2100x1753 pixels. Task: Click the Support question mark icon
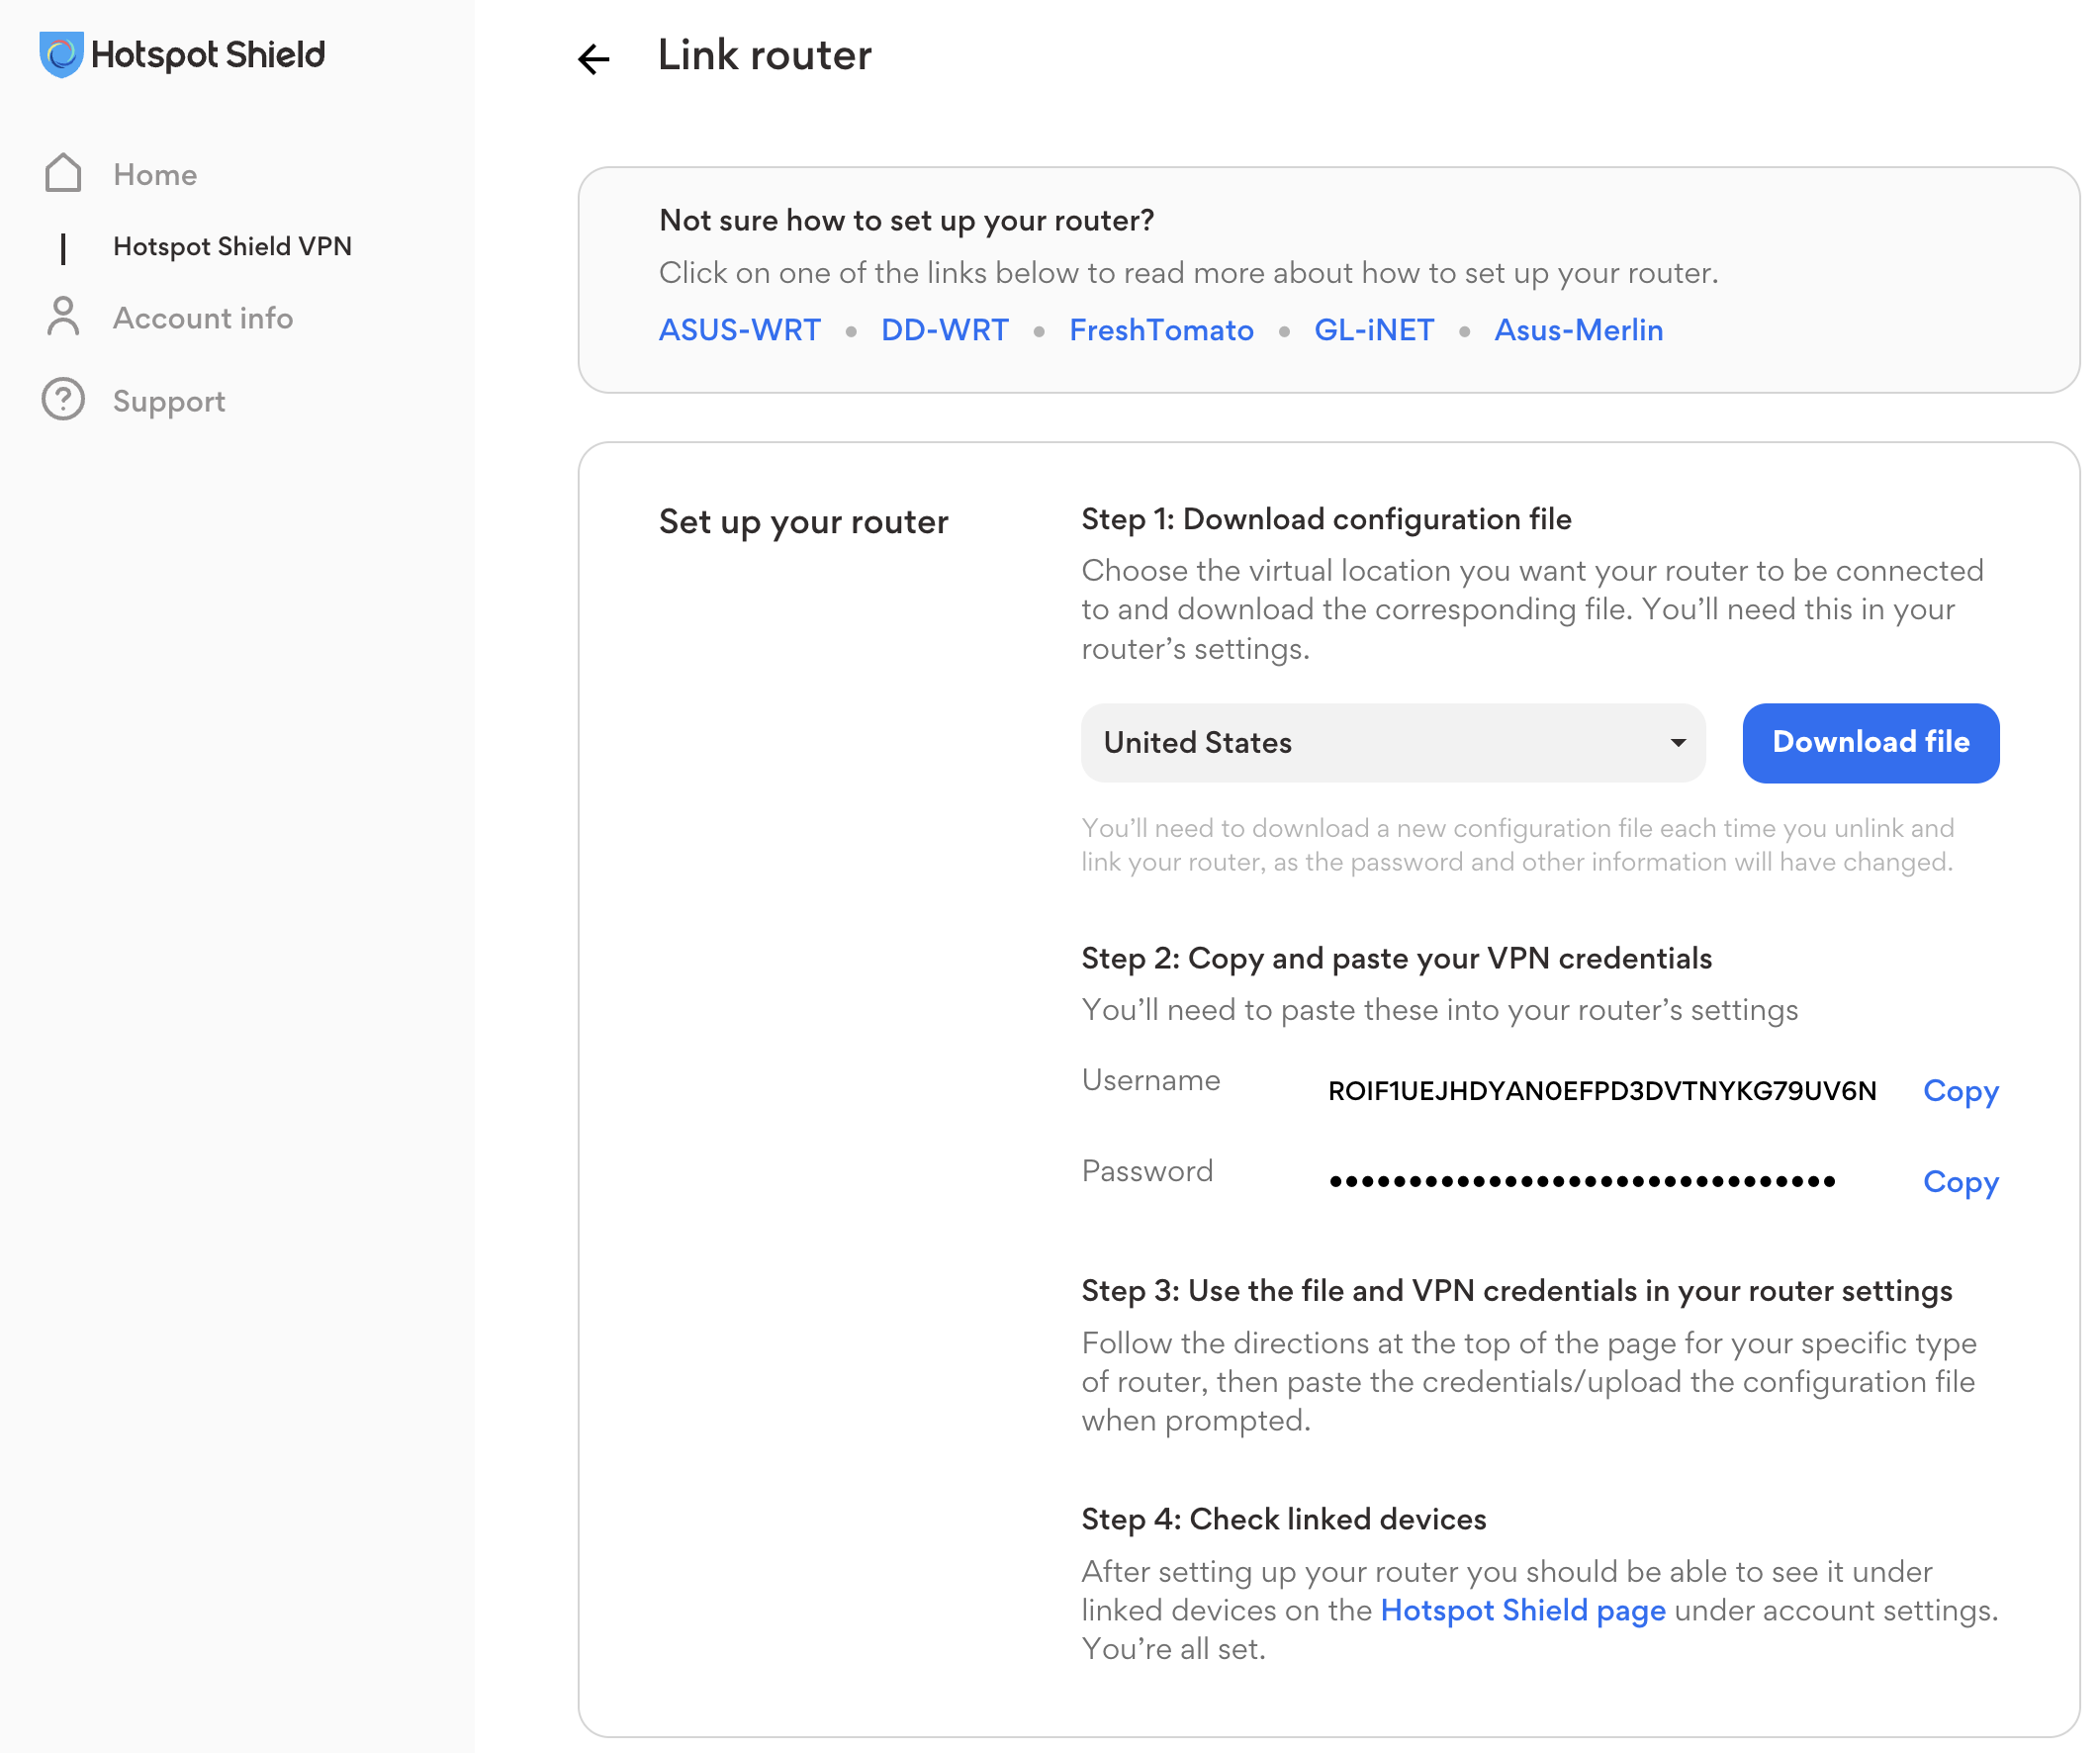[63, 400]
